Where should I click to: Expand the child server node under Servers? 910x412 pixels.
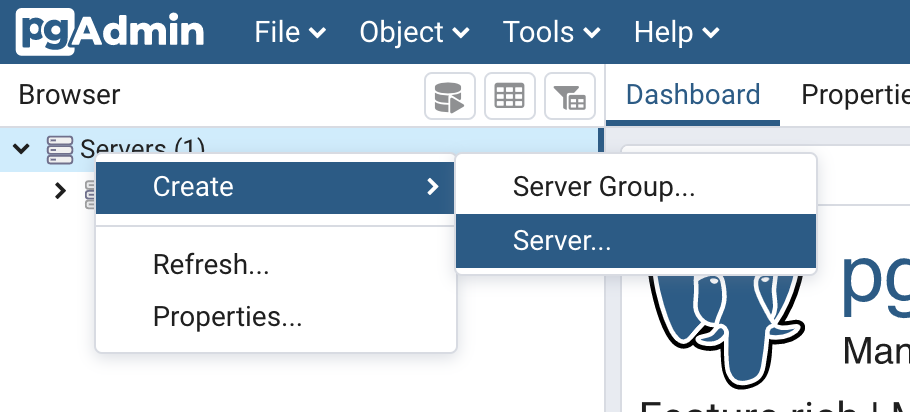60,190
